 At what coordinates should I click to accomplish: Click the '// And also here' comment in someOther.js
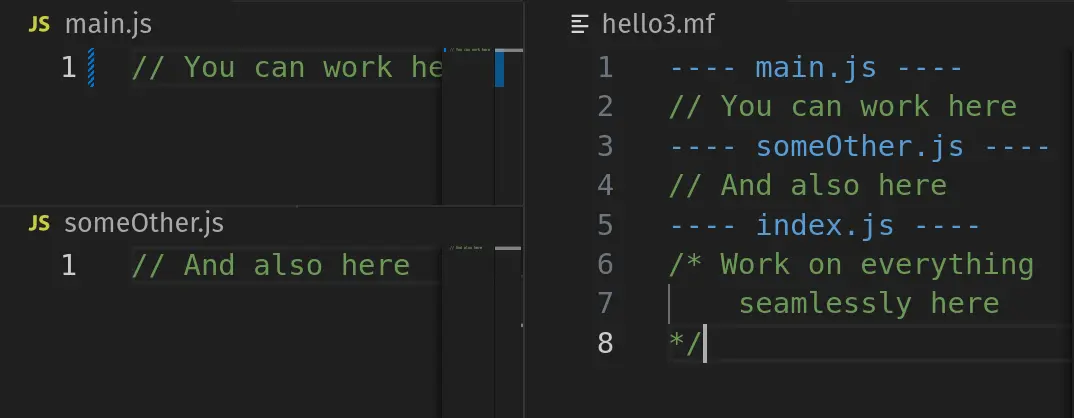coord(271,265)
